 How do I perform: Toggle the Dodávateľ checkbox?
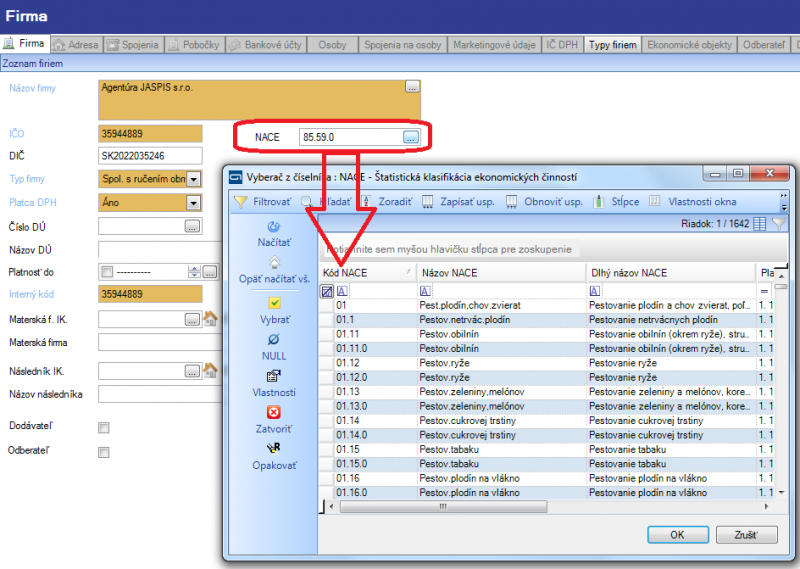(104, 428)
